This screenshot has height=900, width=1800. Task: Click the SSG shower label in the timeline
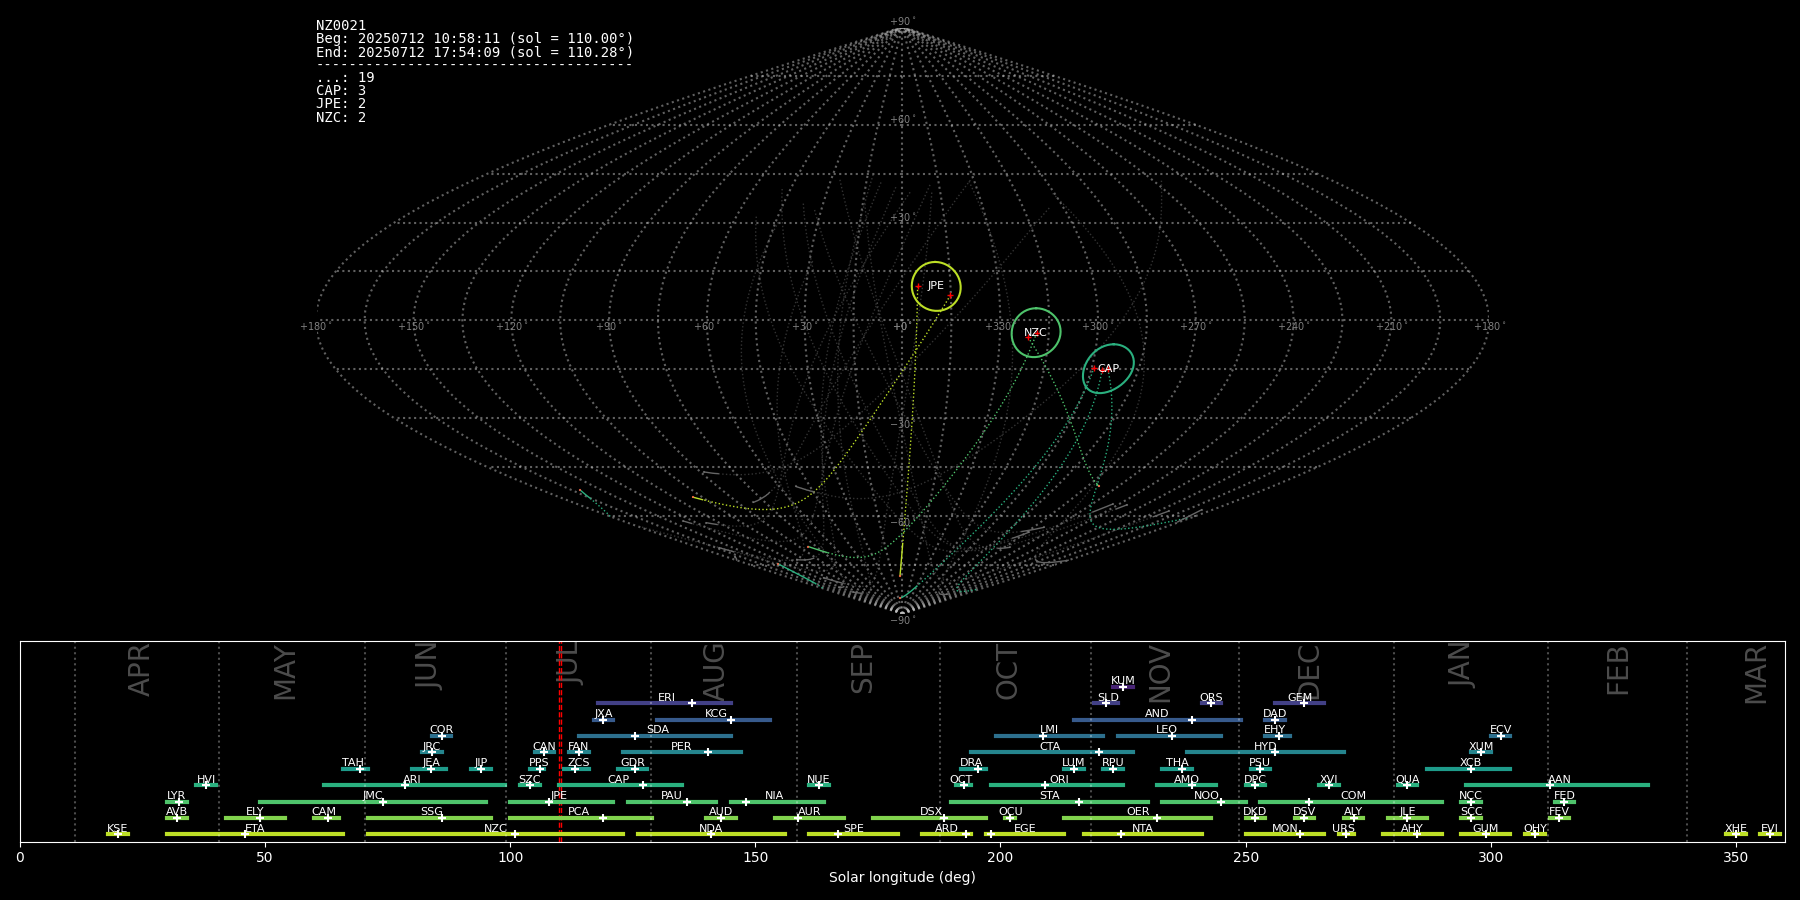[432, 812]
